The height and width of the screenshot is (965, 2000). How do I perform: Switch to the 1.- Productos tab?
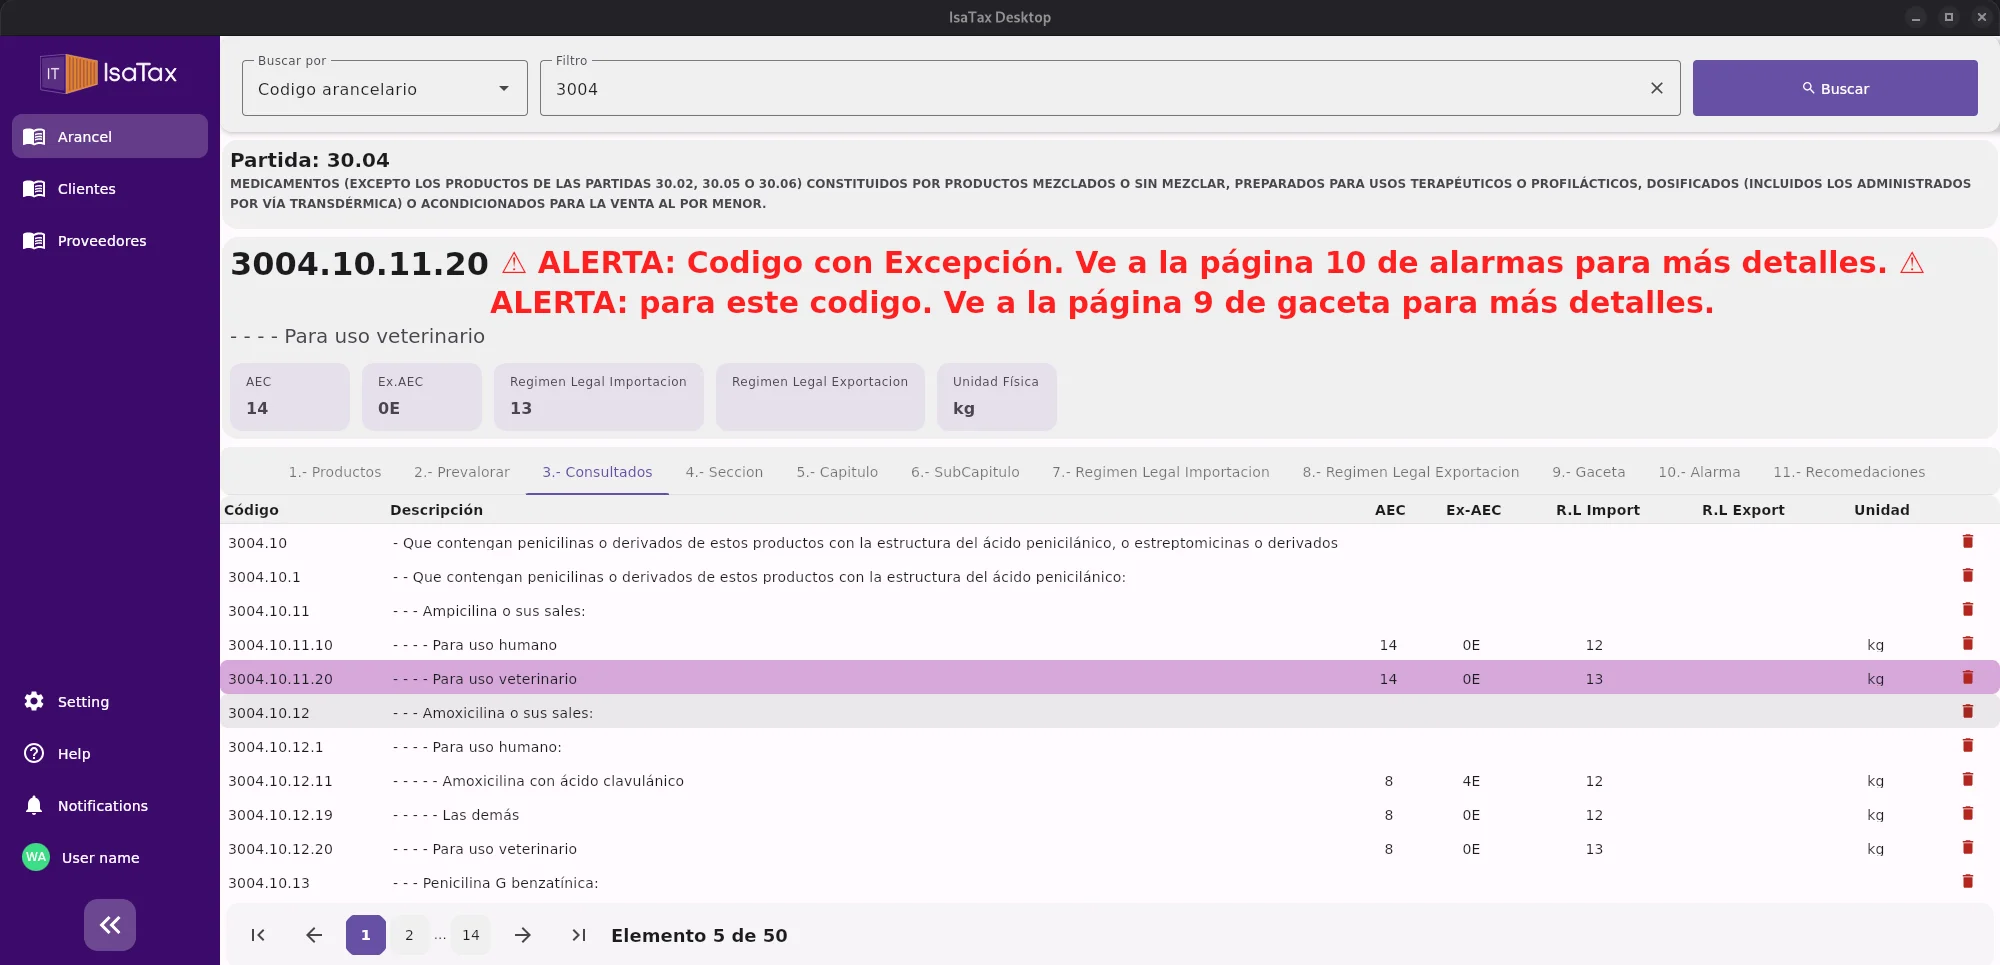click(335, 472)
